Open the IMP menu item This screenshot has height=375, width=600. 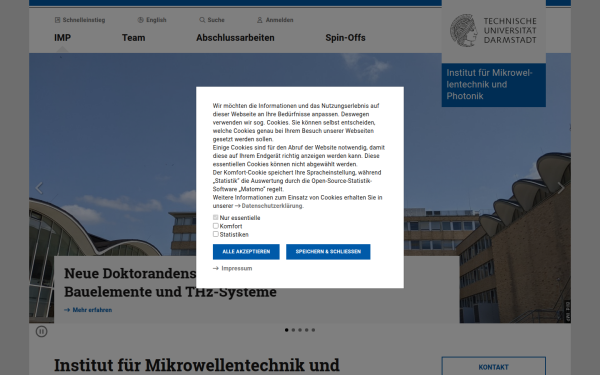[x=62, y=38]
